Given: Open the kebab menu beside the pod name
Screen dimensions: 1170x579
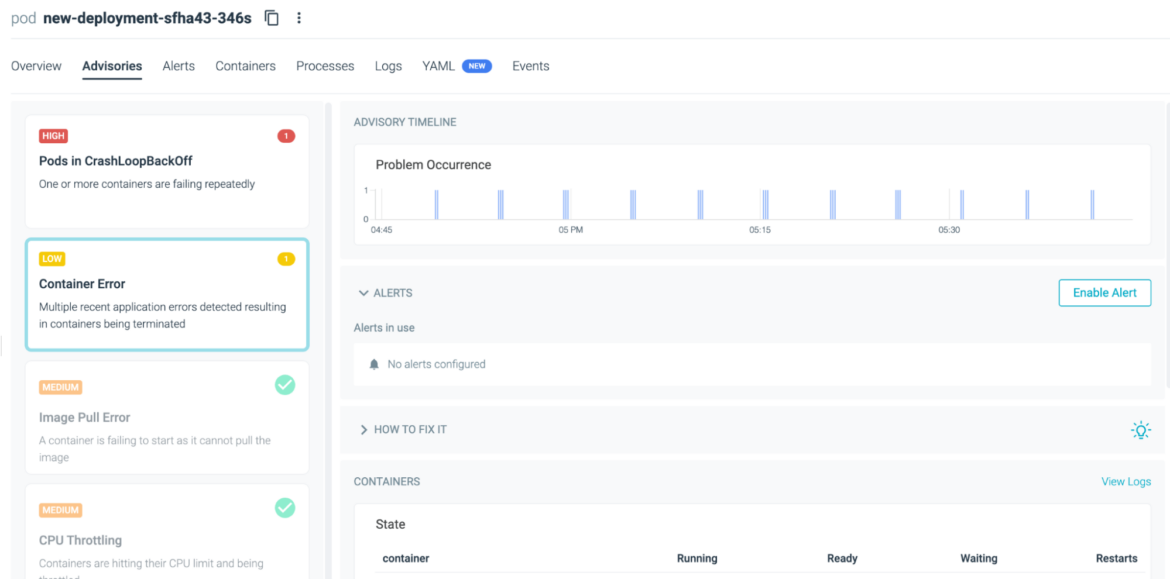Looking at the screenshot, I should click(x=298, y=17).
